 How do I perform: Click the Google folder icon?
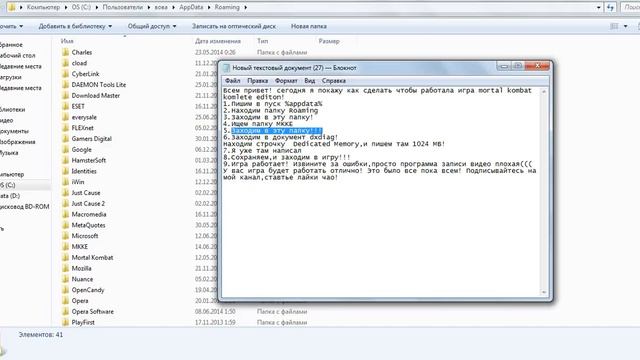[65, 149]
